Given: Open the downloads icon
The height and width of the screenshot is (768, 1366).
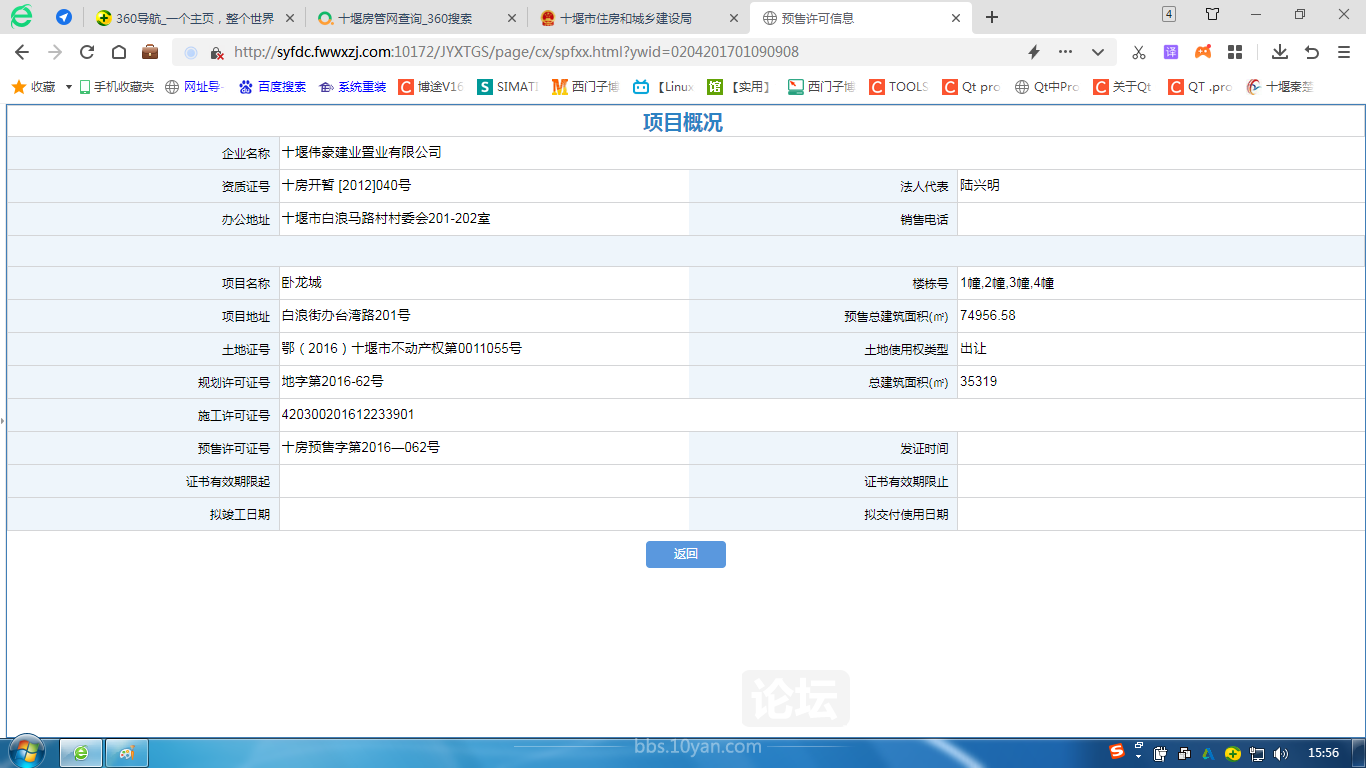Looking at the screenshot, I should (x=1280, y=52).
